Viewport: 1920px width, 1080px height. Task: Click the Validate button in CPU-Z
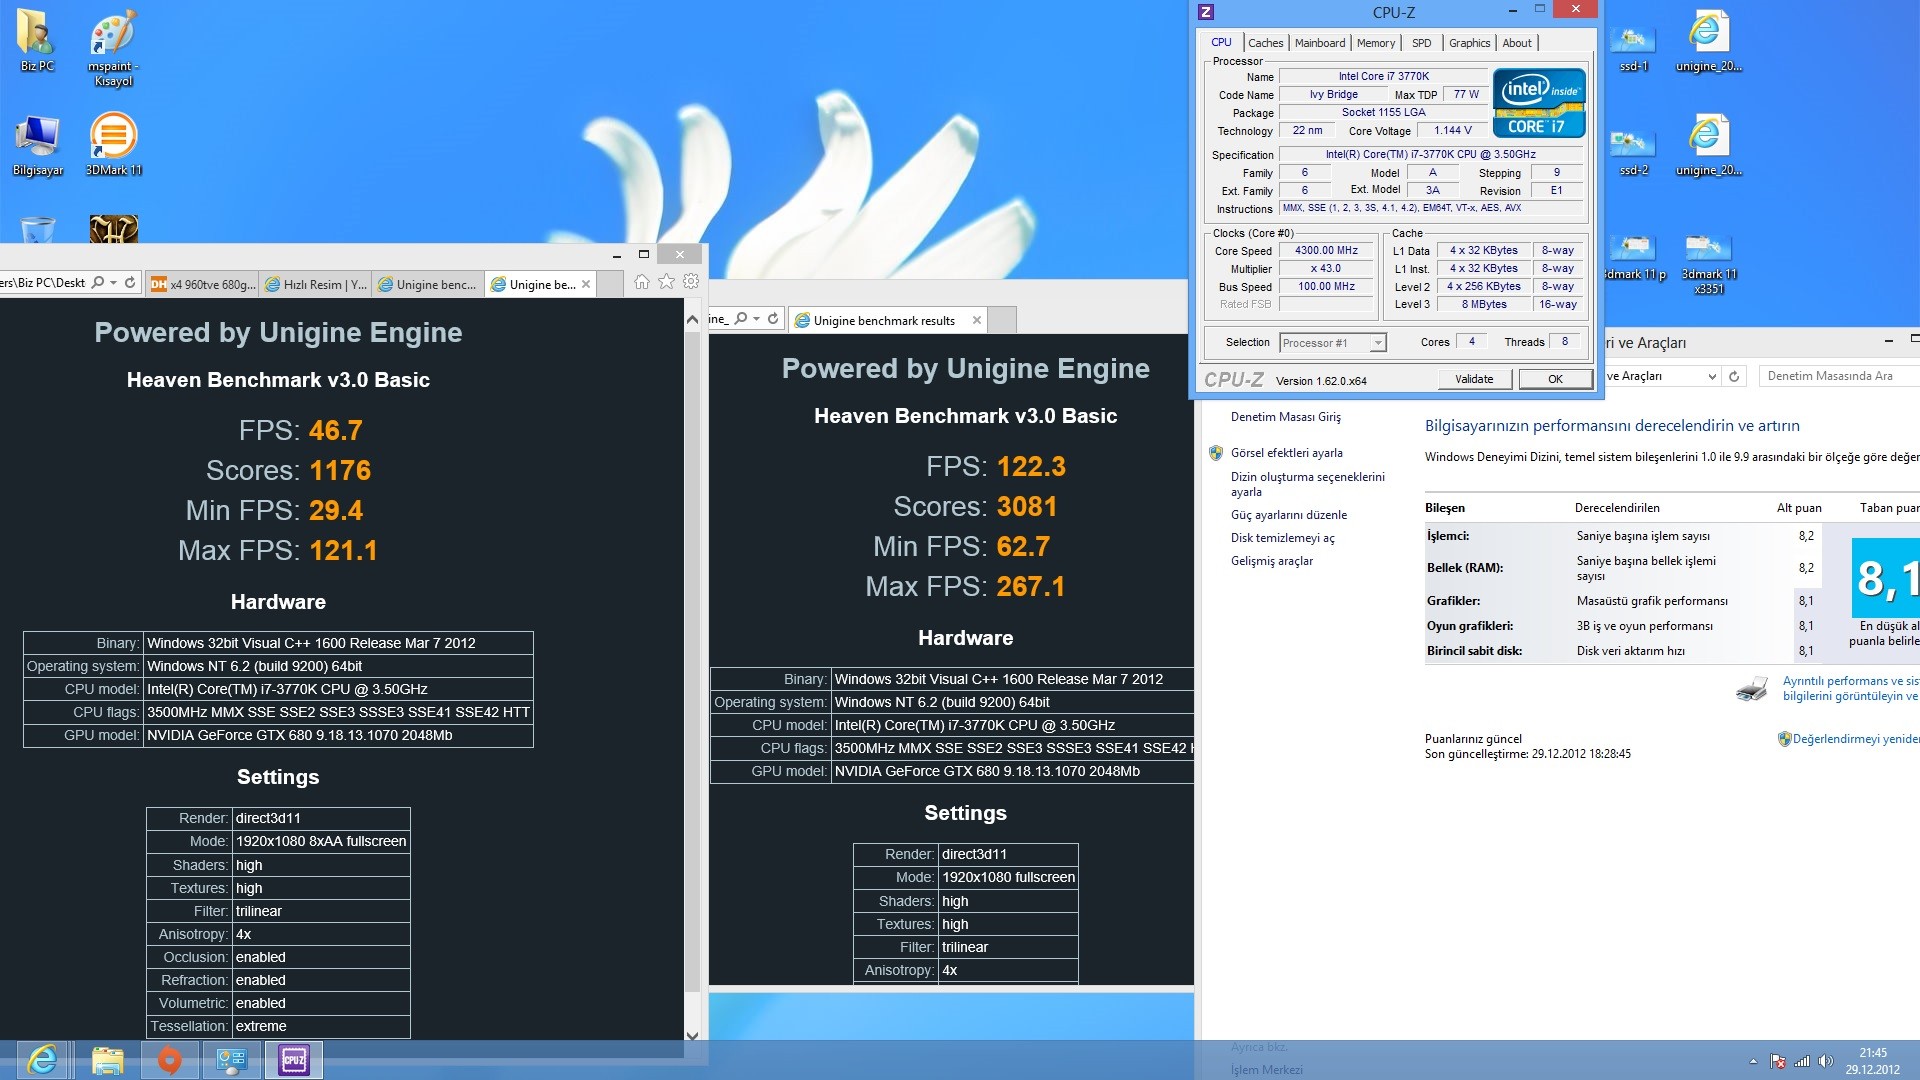coord(1474,379)
